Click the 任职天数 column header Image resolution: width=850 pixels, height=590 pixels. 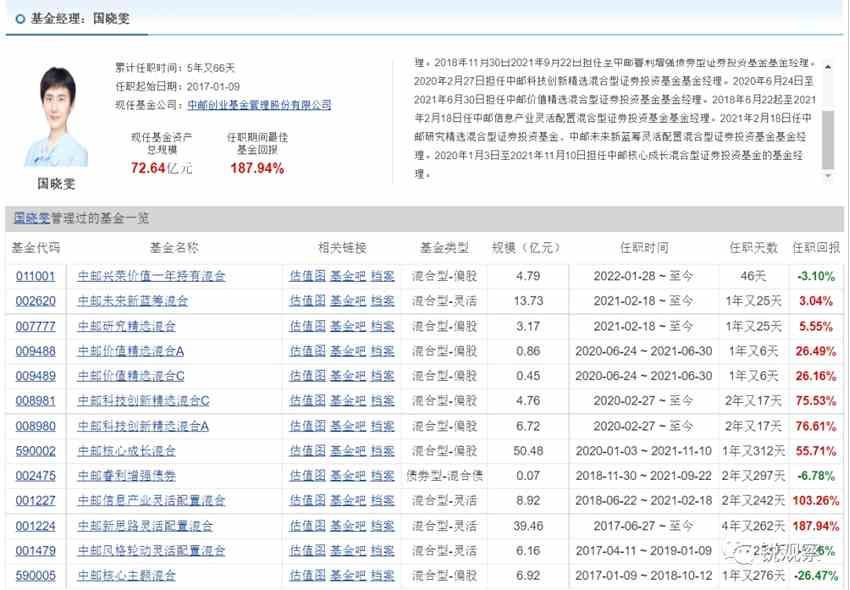tap(754, 248)
